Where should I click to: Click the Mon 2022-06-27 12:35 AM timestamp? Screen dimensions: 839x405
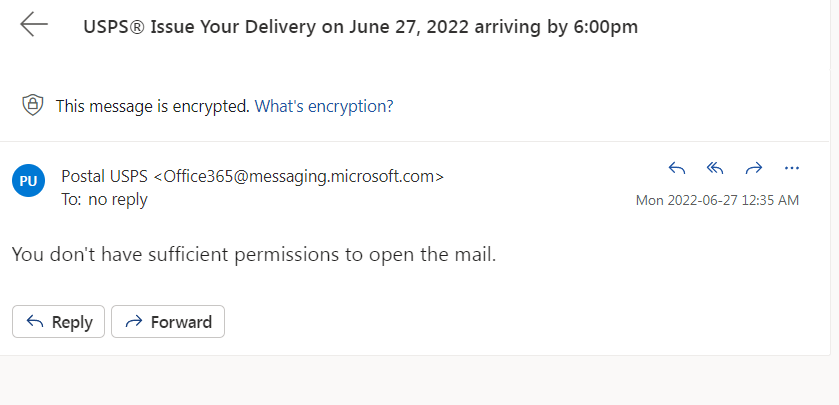click(717, 200)
